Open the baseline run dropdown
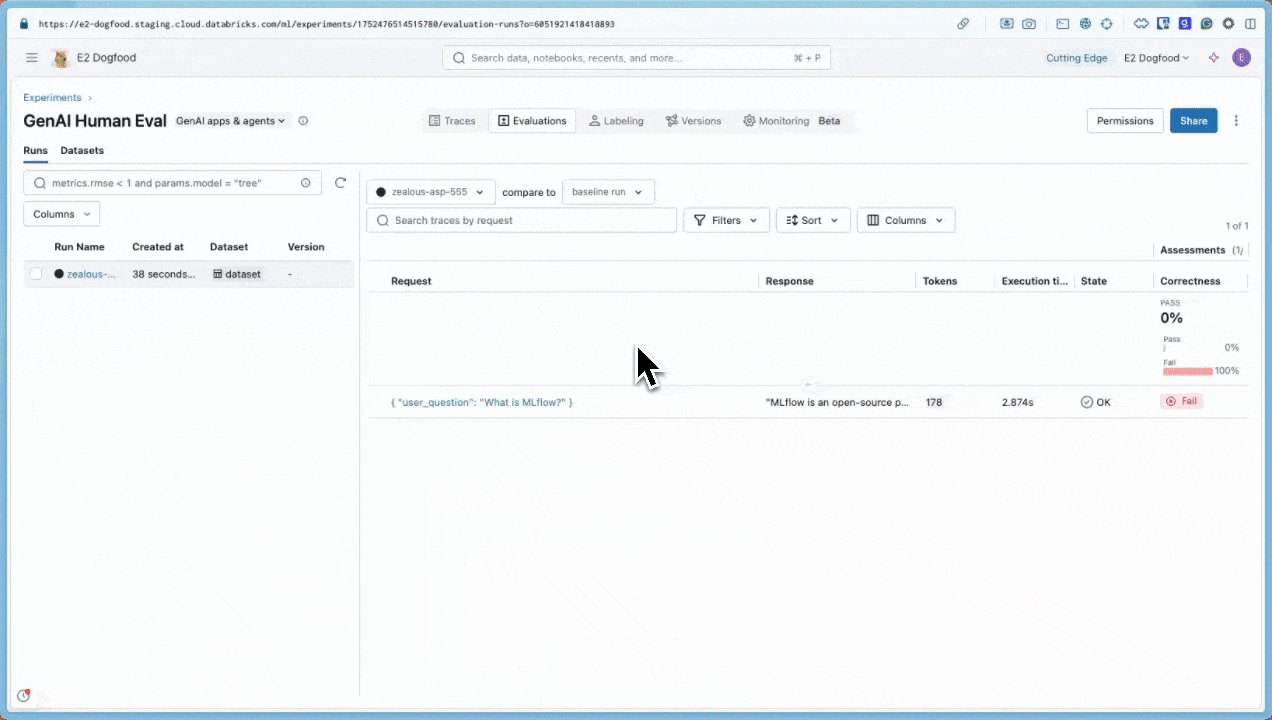Viewport: 1272px width, 720px height. click(609, 192)
